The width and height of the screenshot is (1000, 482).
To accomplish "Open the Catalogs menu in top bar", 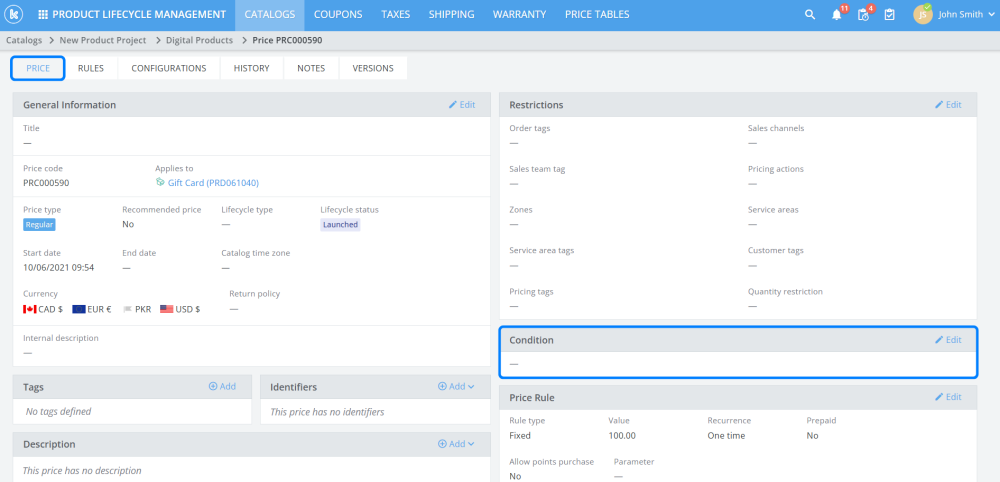I will click(x=270, y=15).
